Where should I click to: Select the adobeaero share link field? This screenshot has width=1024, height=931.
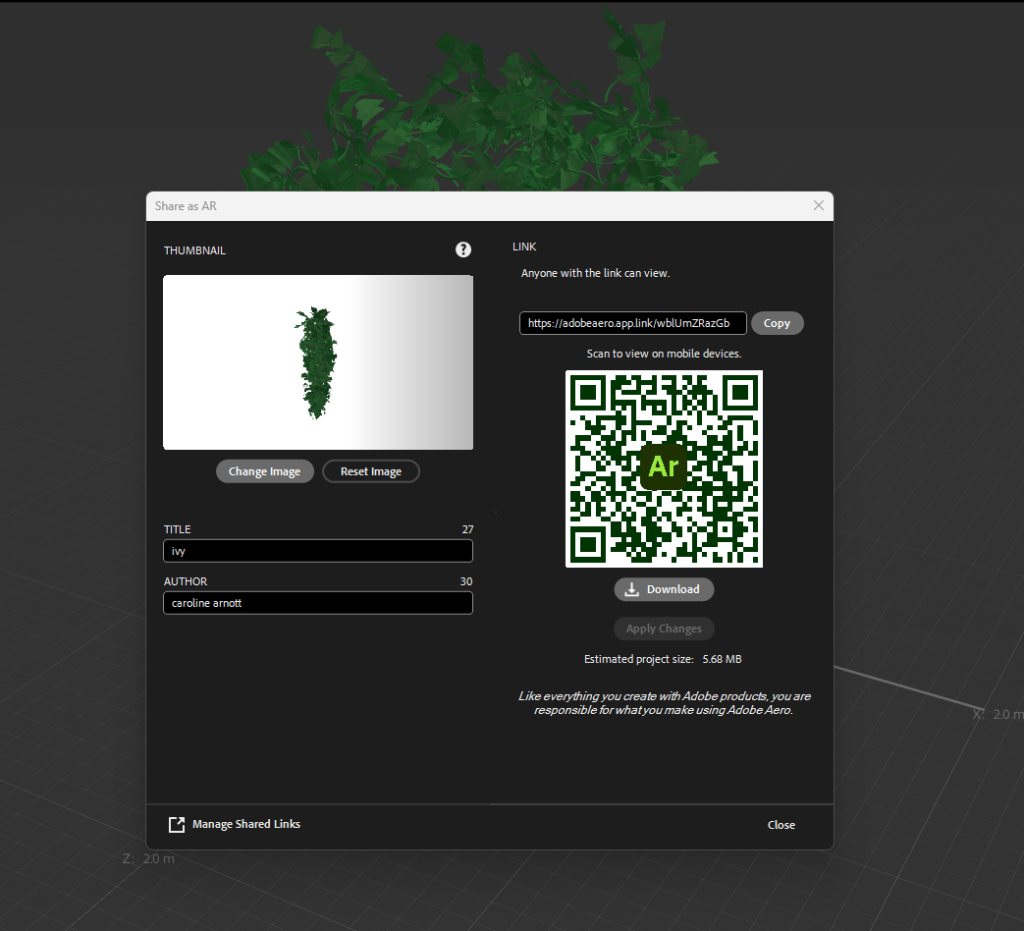633,323
